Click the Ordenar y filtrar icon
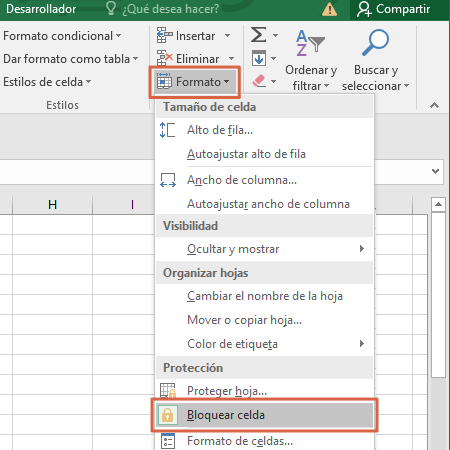Image resolution: width=450 pixels, height=450 pixels. pos(310,43)
